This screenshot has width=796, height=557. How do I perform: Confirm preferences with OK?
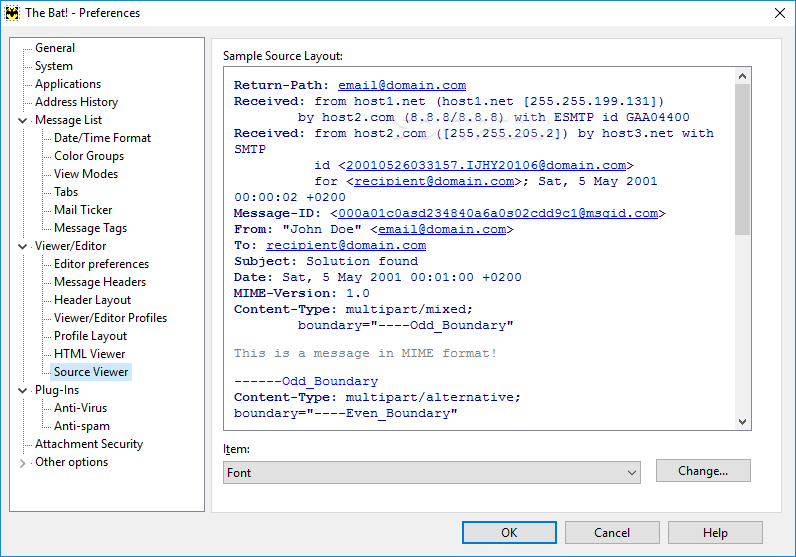[x=509, y=533]
